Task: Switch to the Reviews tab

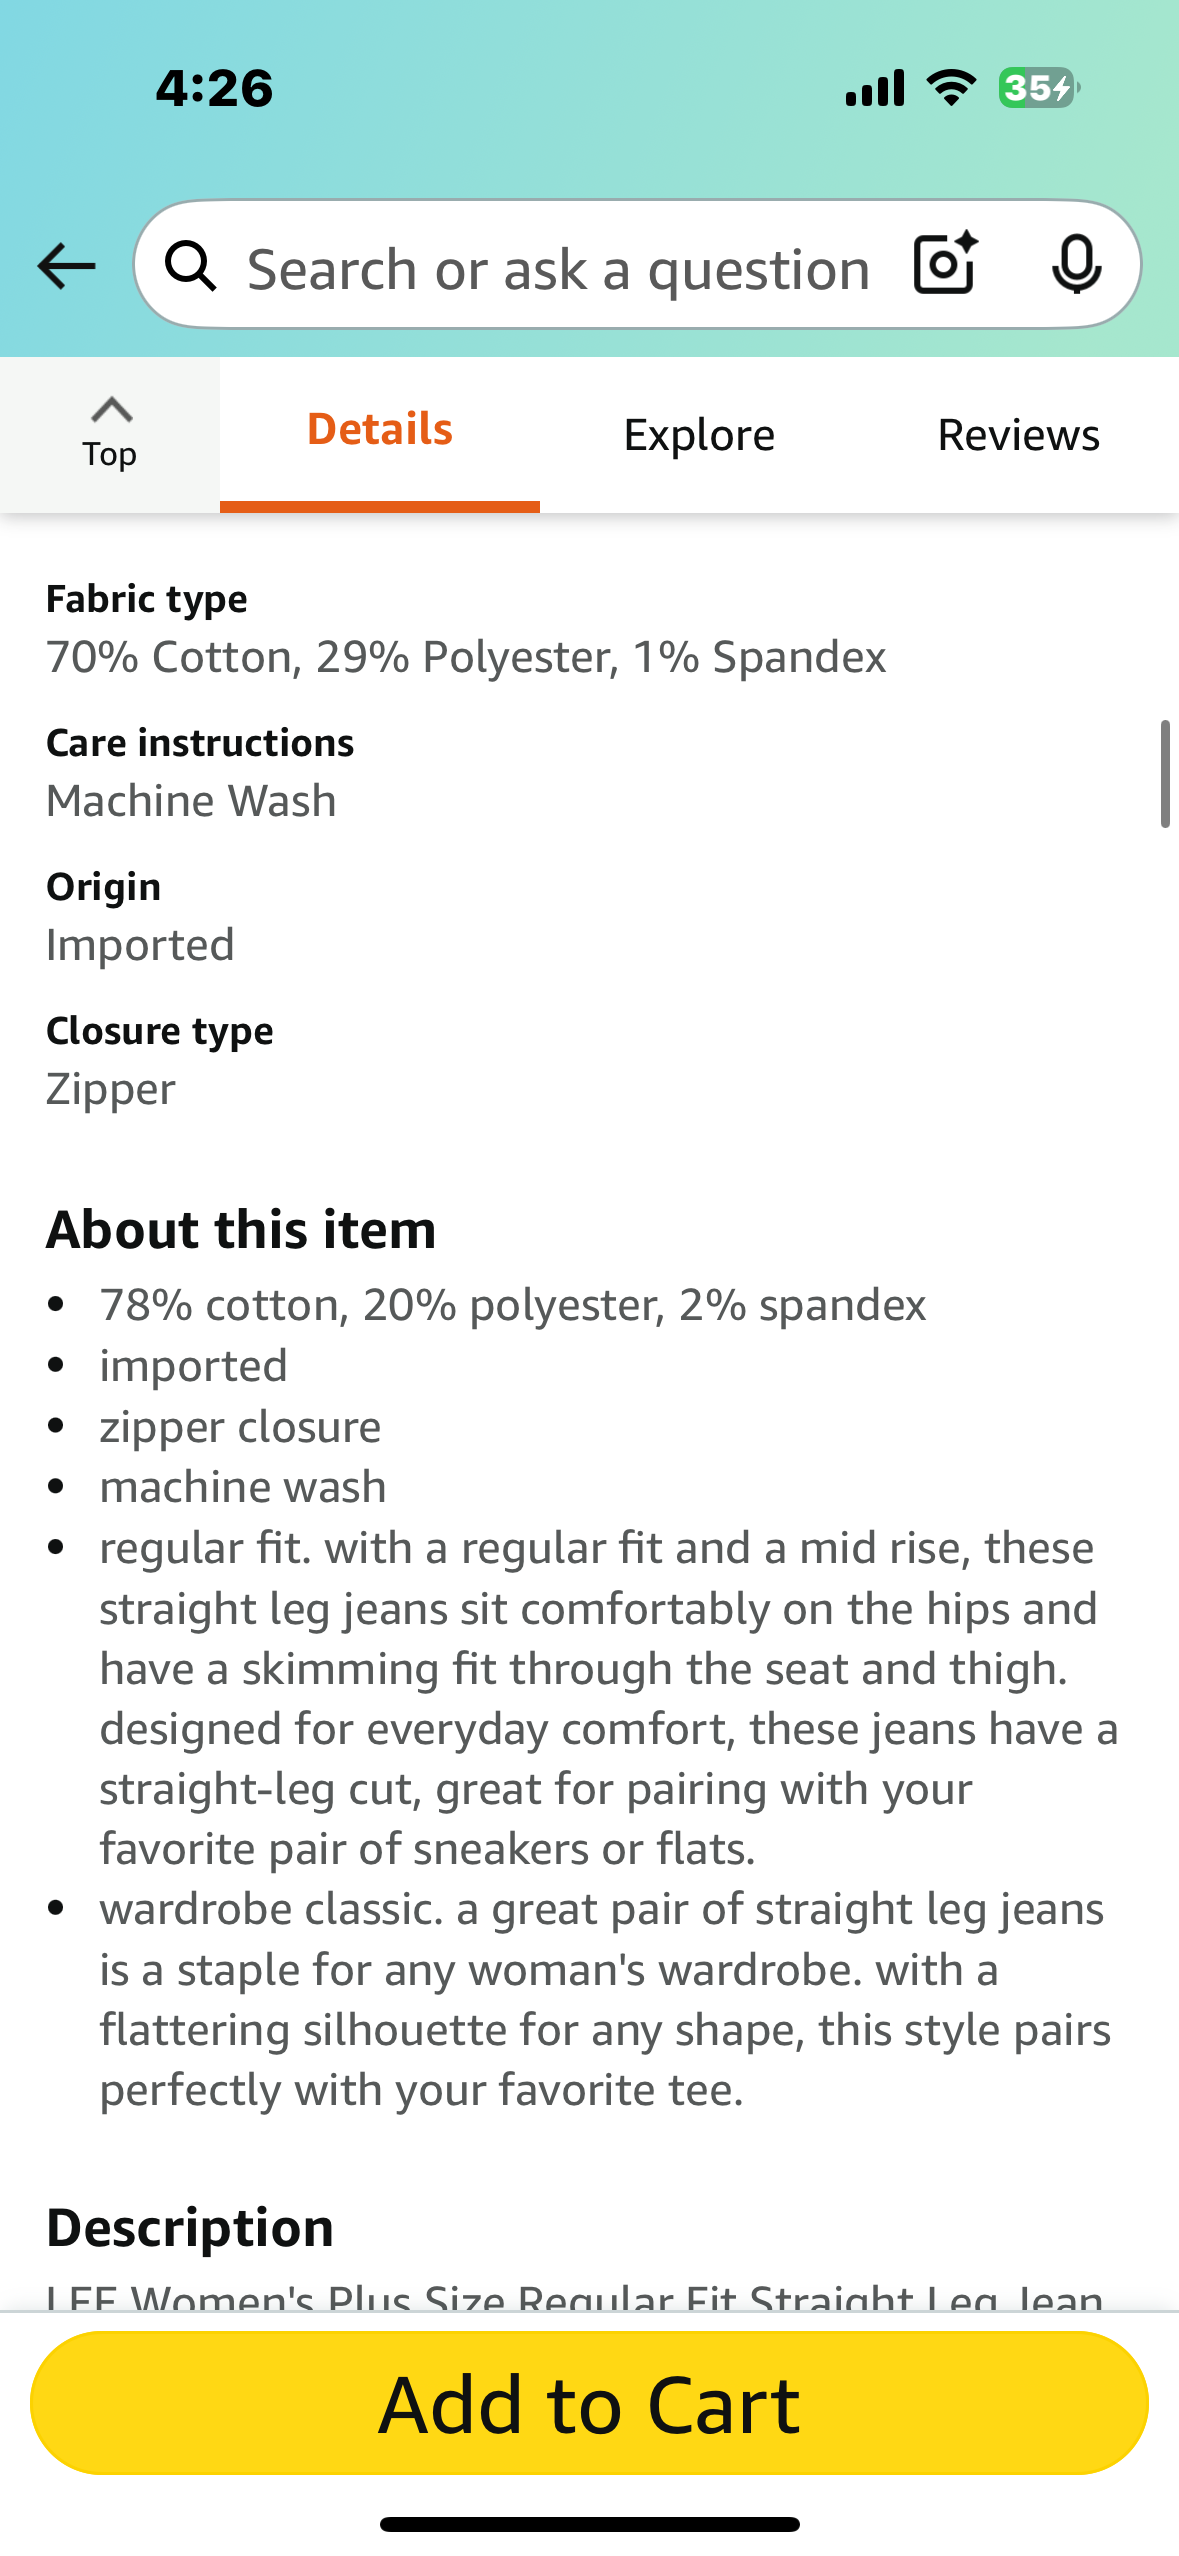Action: [1018, 435]
